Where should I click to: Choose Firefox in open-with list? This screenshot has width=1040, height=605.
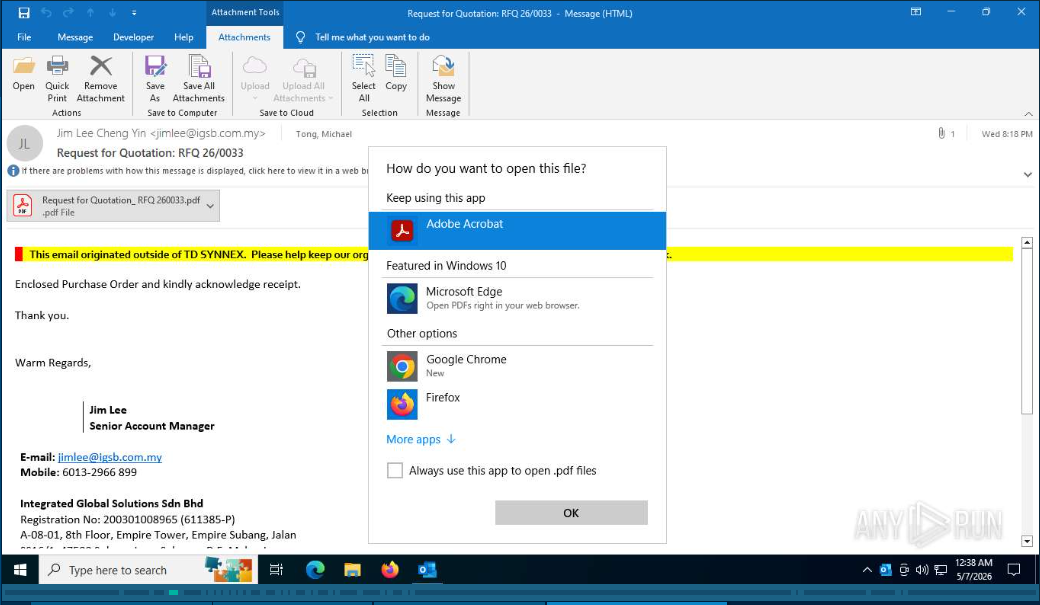517,403
